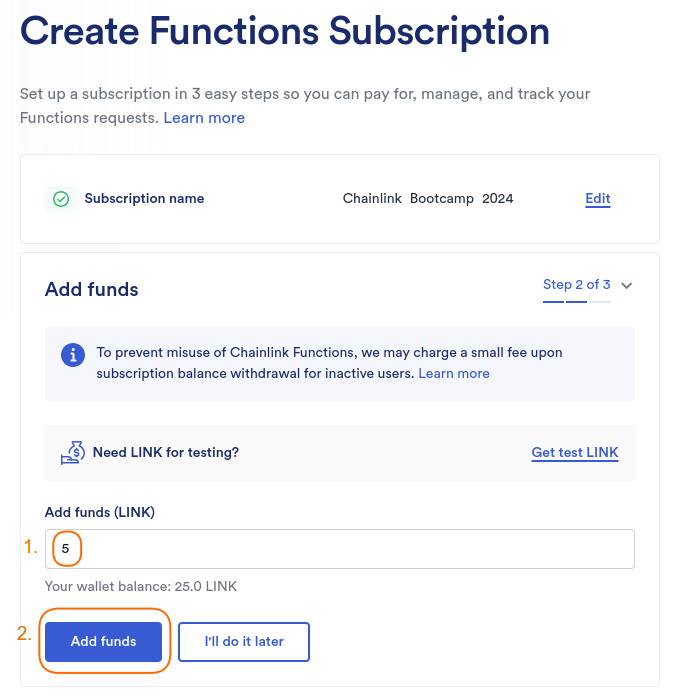The width and height of the screenshot is (673, 700).
Task: Click the money bag hand icon
Action: click(73, 453)
